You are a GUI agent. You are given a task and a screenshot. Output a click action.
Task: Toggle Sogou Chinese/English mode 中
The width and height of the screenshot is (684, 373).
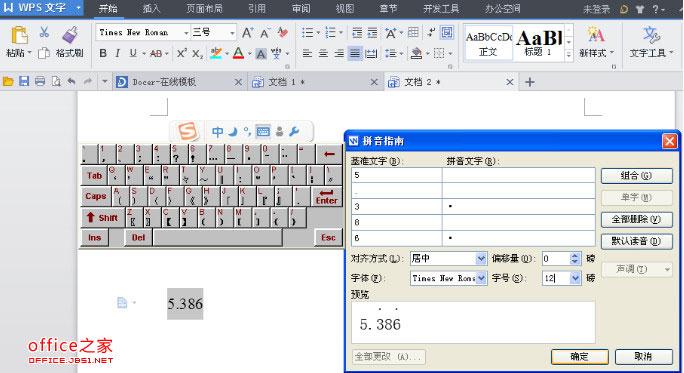pos(217,131)
